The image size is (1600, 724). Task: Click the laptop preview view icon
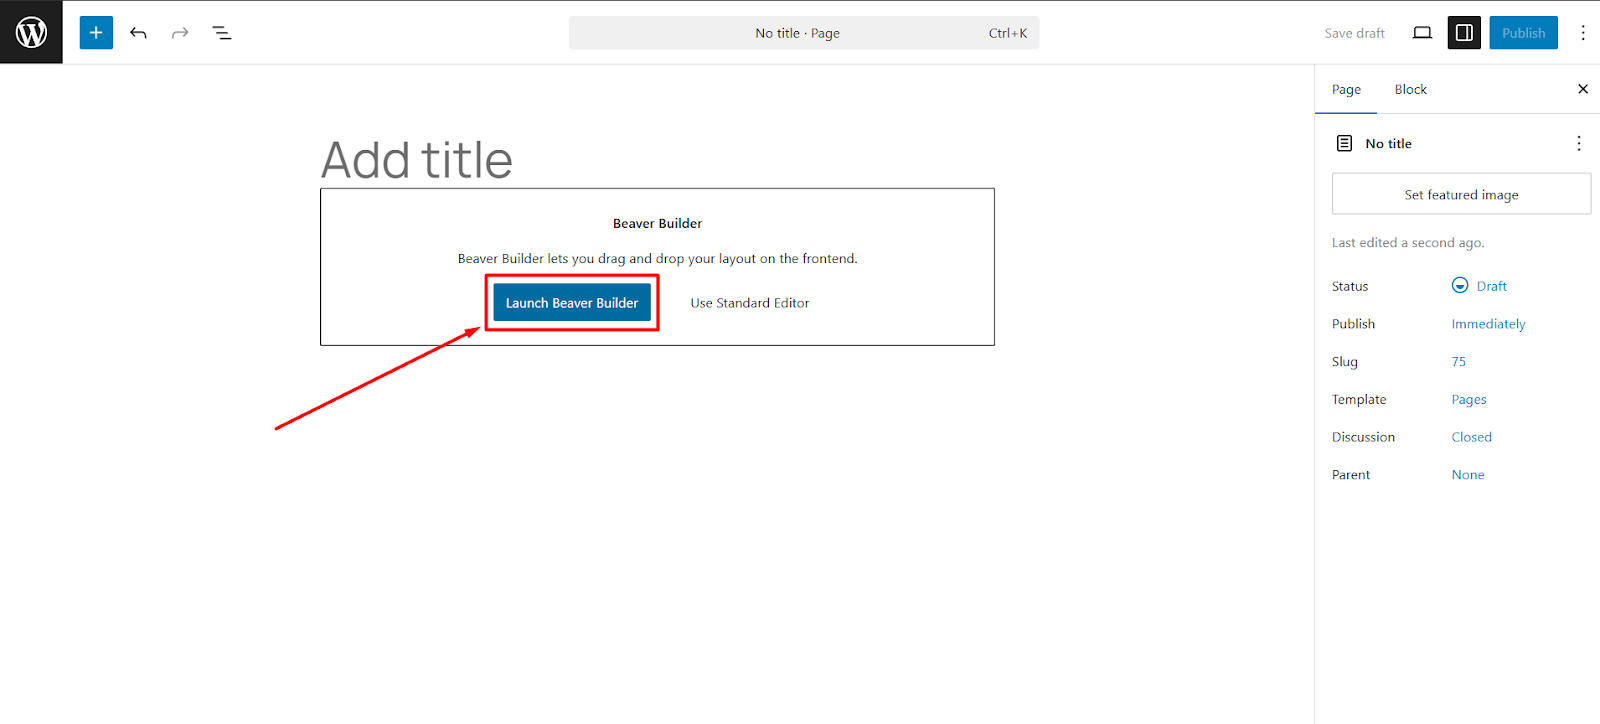click(x=1422, y=33)
